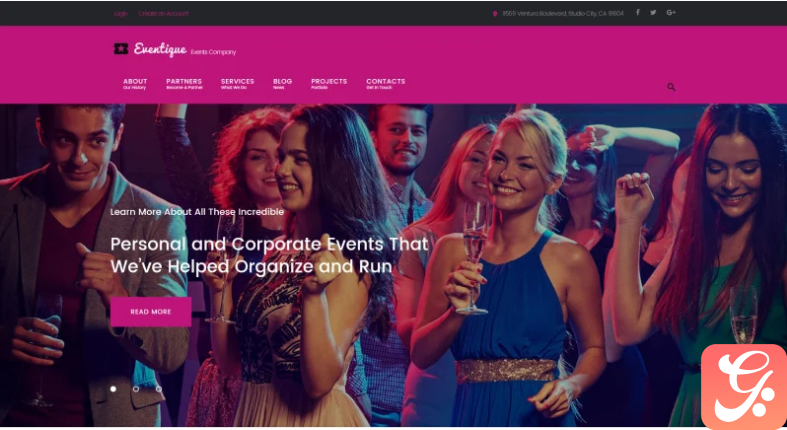Click the Login link
Image resolution: width=787 pixels, height=430 pixels.
(x=120, y=14)
